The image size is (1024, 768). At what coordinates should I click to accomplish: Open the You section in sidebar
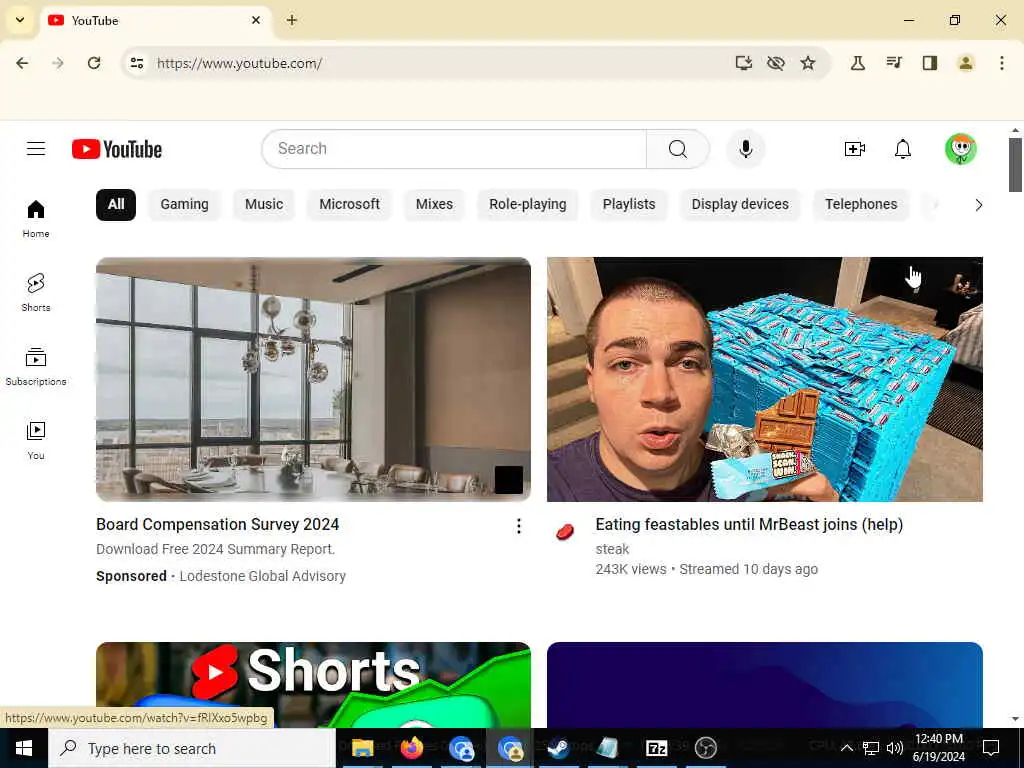(x=36, y=440)
